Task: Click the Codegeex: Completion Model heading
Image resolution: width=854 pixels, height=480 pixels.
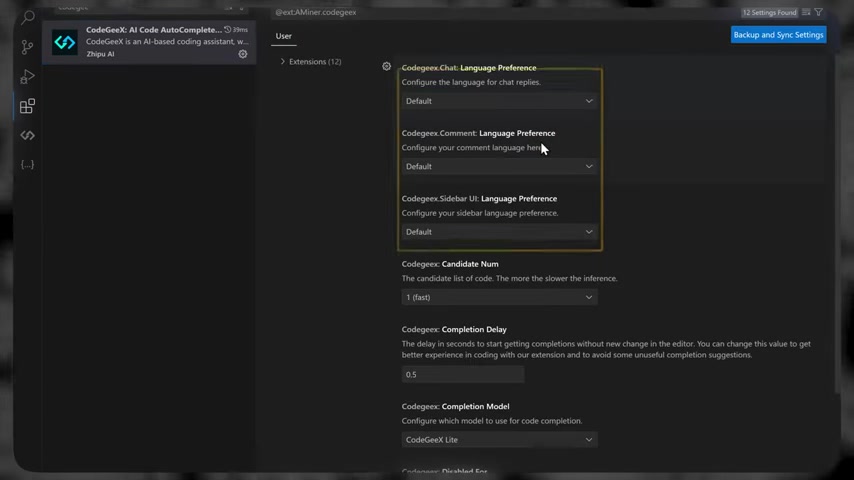Action: (x=455, y=406)
